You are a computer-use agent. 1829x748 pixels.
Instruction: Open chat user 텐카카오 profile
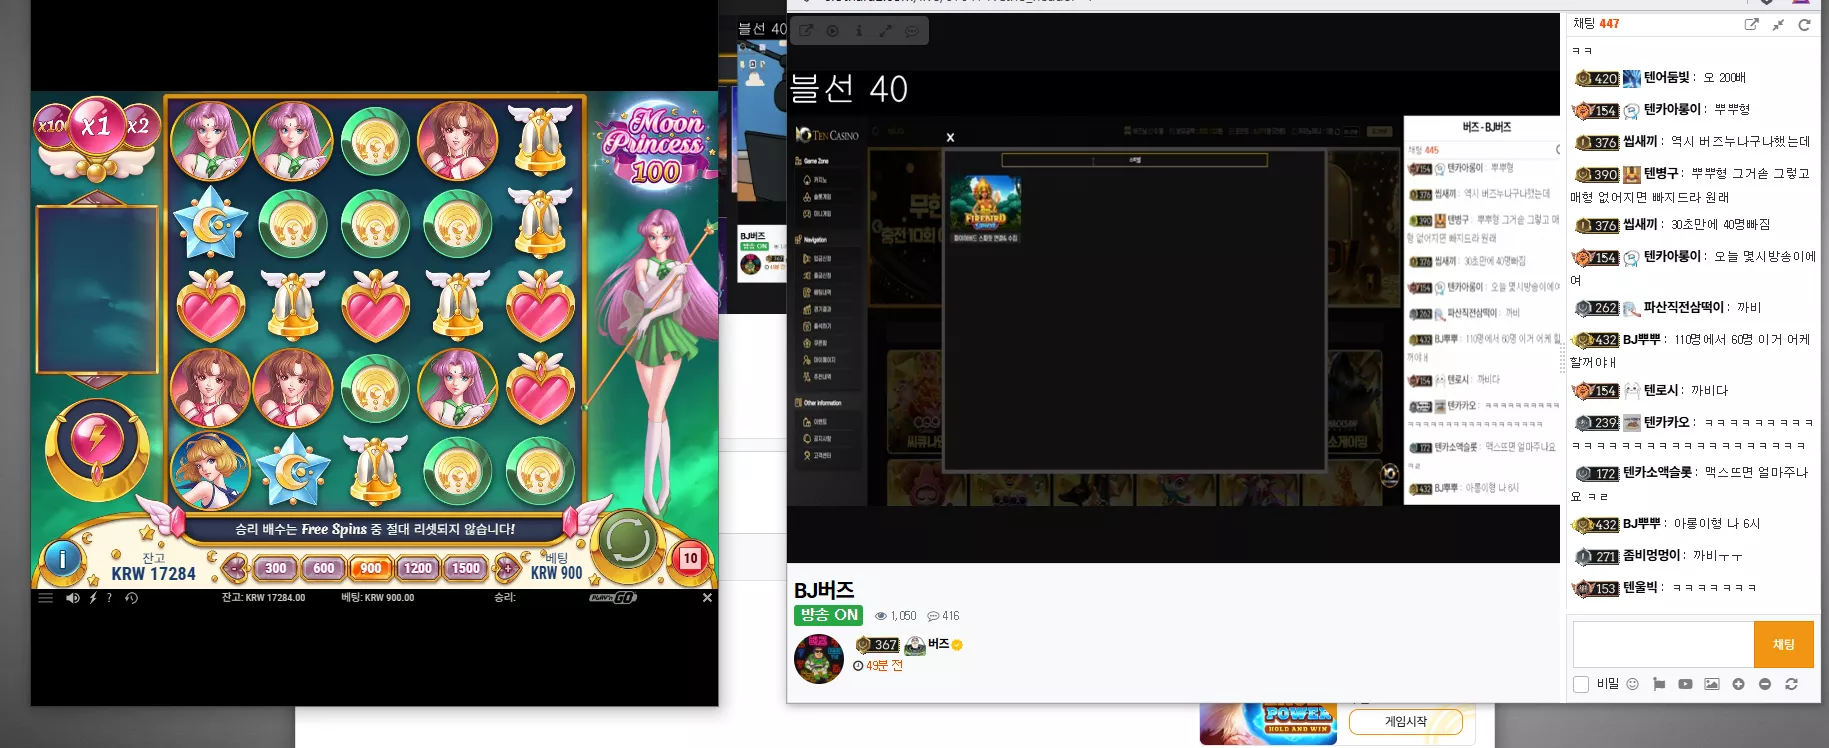tap(1667, 423)
